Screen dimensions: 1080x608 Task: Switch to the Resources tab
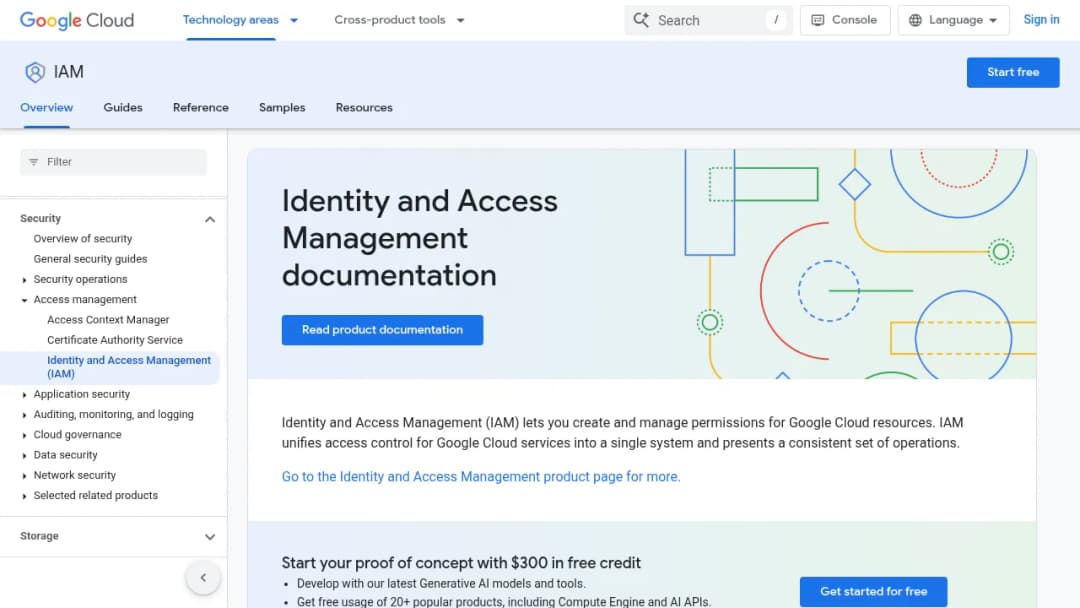364,107
